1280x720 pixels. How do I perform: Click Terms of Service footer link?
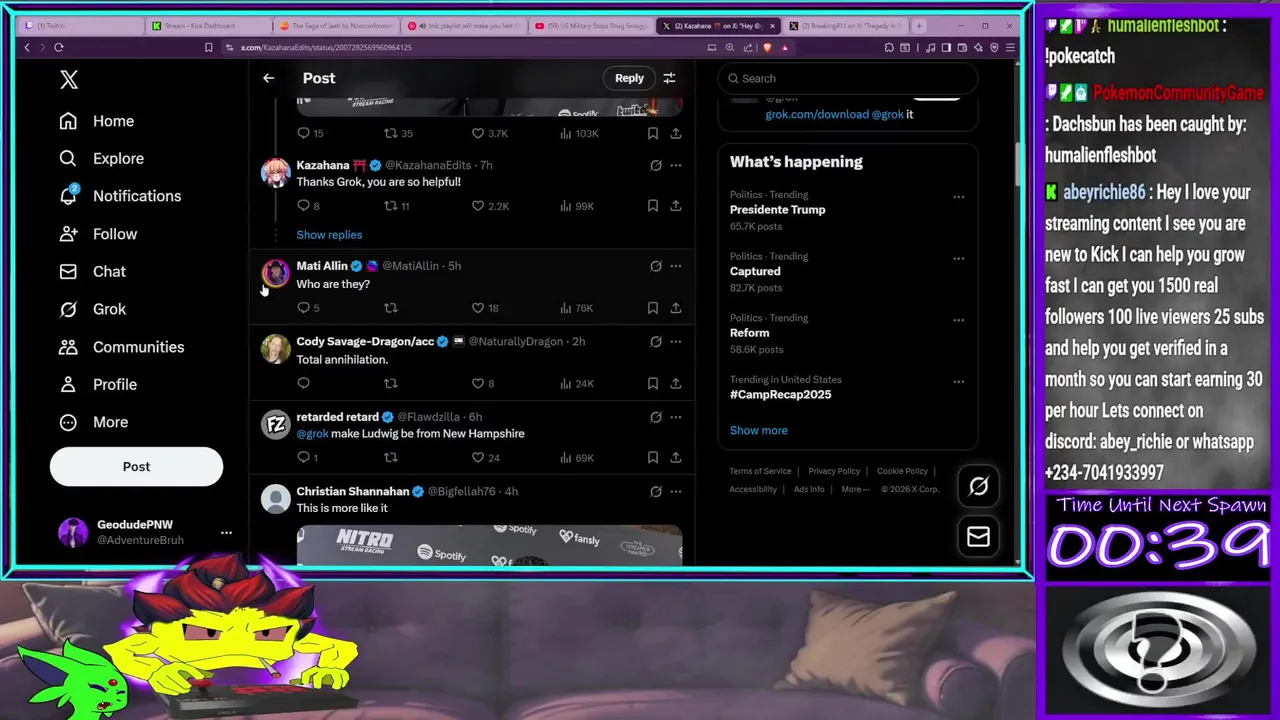point(760,471)
